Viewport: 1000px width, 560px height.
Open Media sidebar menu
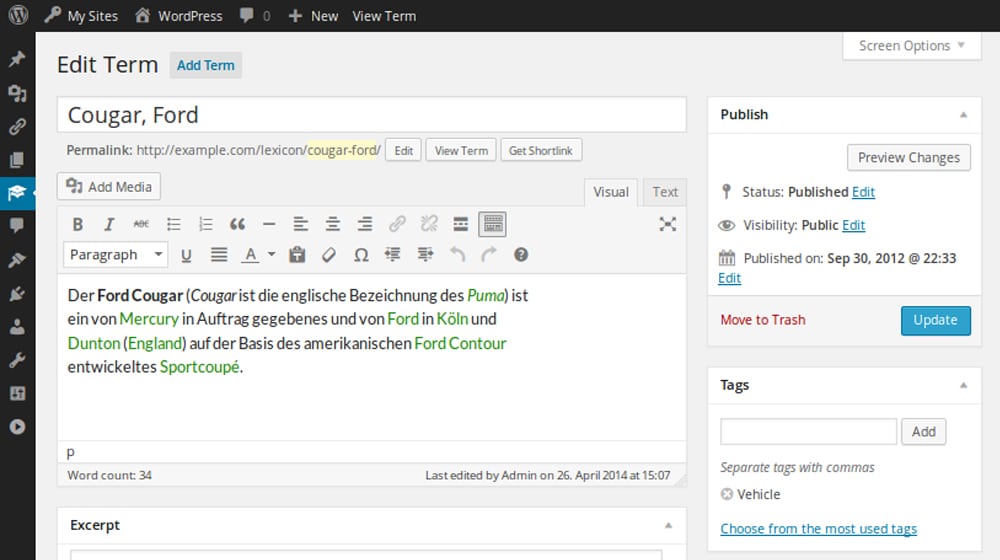(x=17, y=94)
